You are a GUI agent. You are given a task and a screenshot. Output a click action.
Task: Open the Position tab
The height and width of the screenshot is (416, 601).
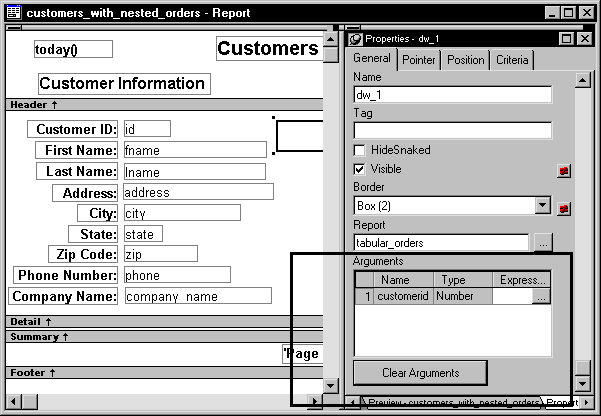click(x=465, y=60)
